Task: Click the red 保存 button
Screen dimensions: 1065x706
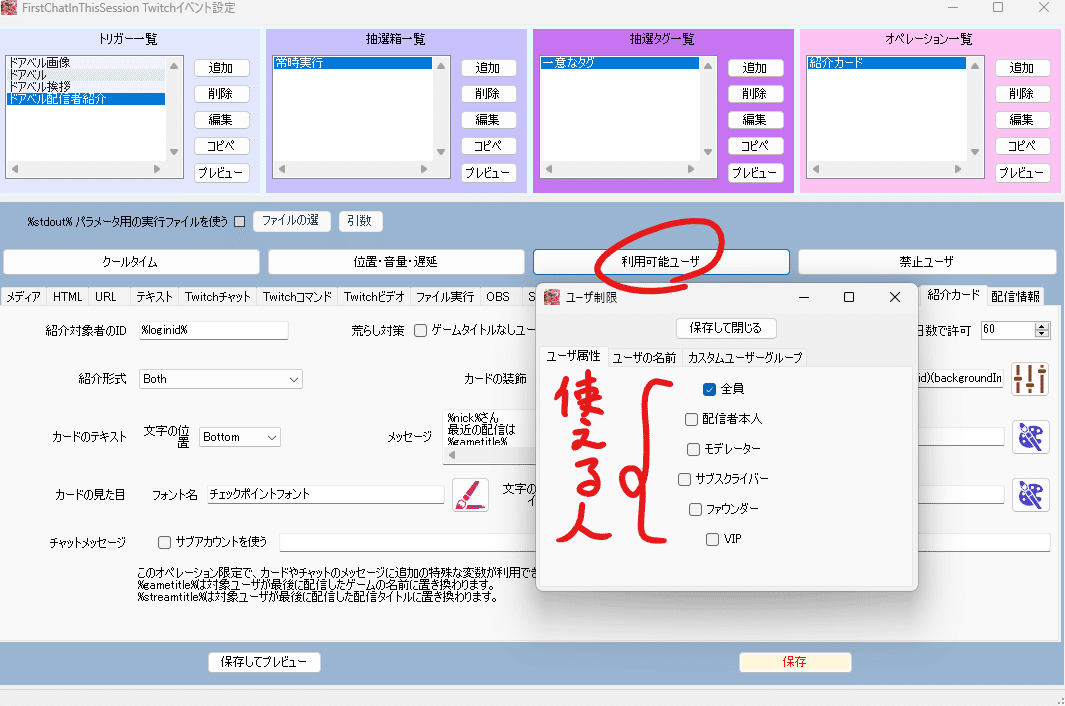Action: coord(795,662)
